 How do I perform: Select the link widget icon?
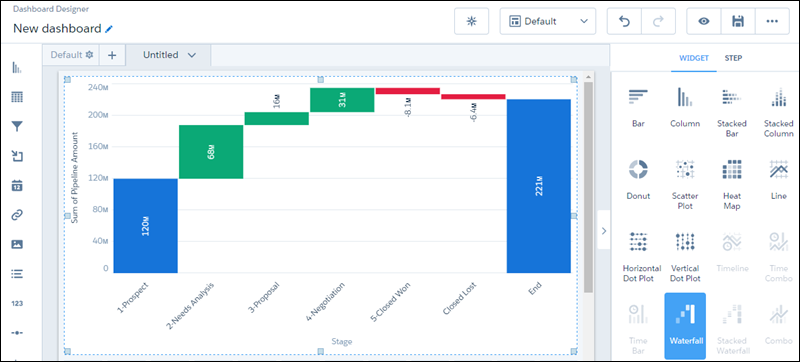(x=17, y=215)
